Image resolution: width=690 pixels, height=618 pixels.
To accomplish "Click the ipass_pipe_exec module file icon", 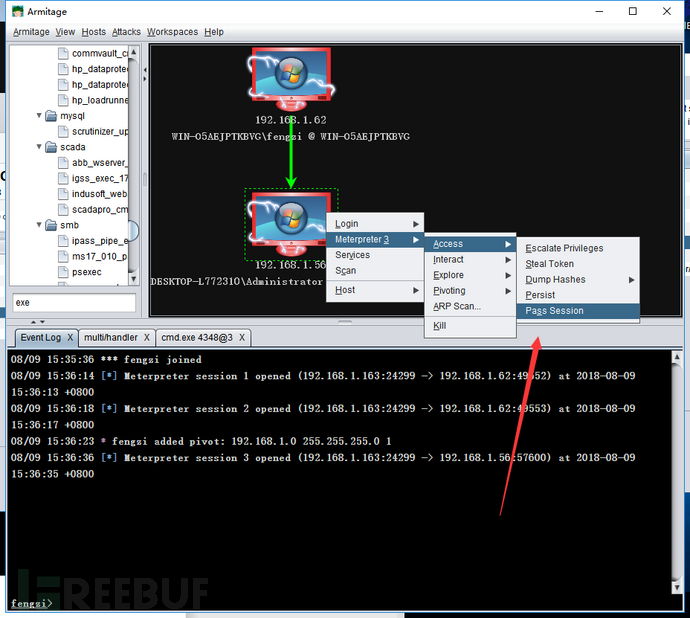I will (63, 241).
